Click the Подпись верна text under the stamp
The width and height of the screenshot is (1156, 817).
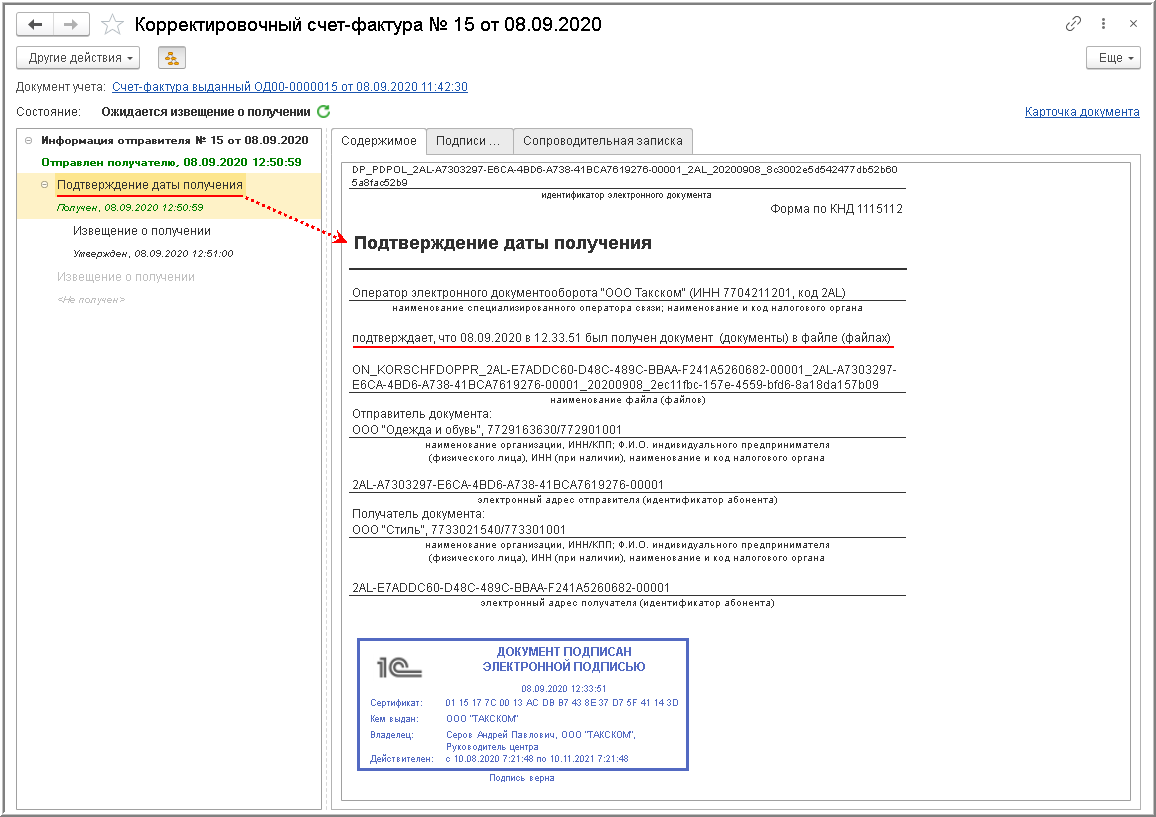coord(521,778)
